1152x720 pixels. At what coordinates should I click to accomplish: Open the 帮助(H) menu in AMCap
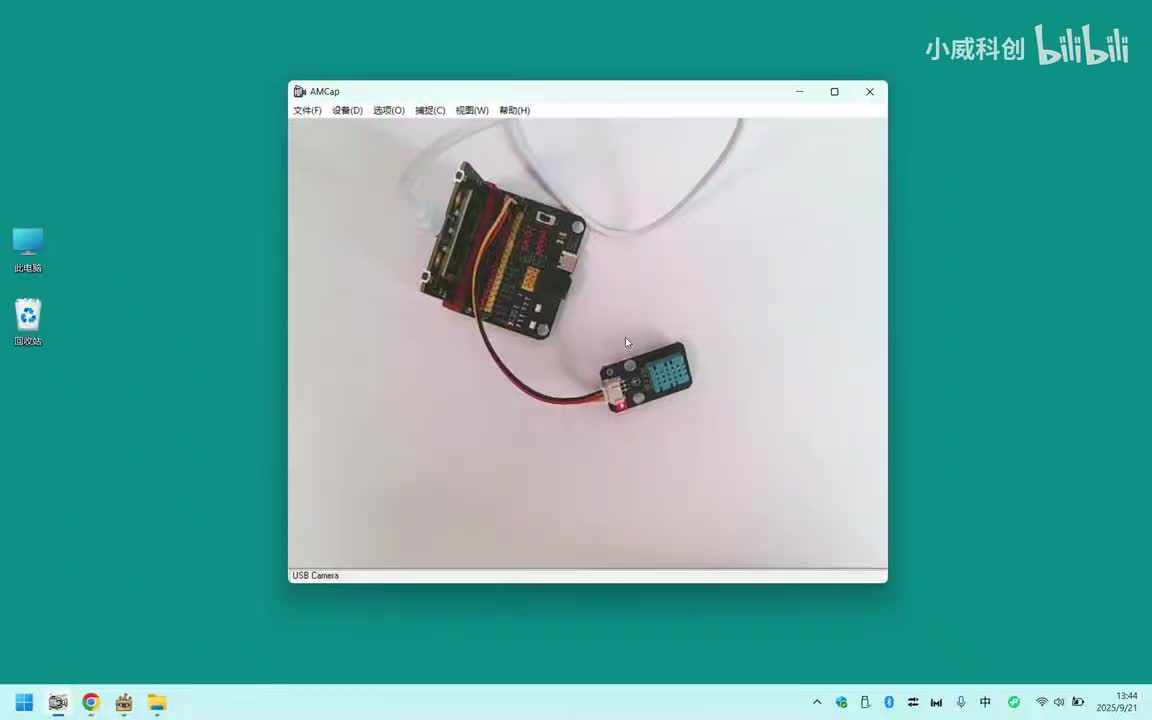514,110
